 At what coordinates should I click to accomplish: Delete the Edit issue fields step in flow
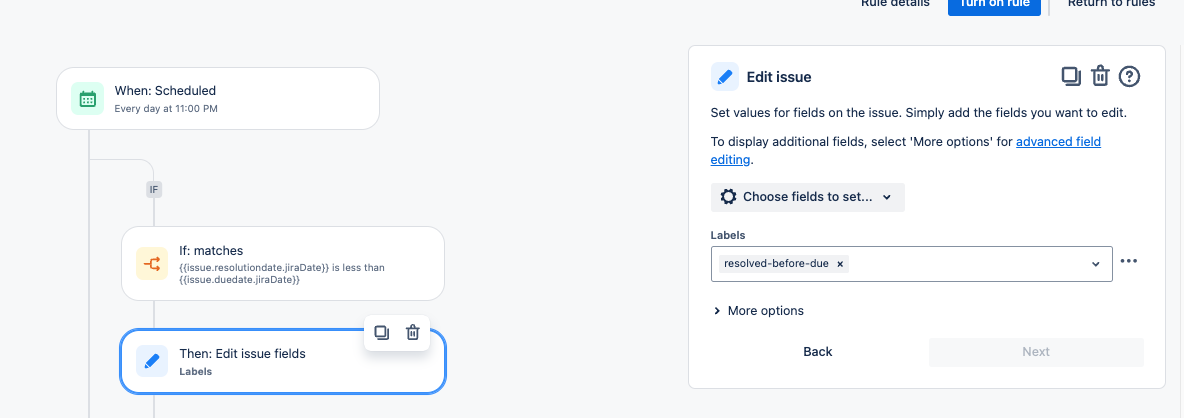click(412, 333)
